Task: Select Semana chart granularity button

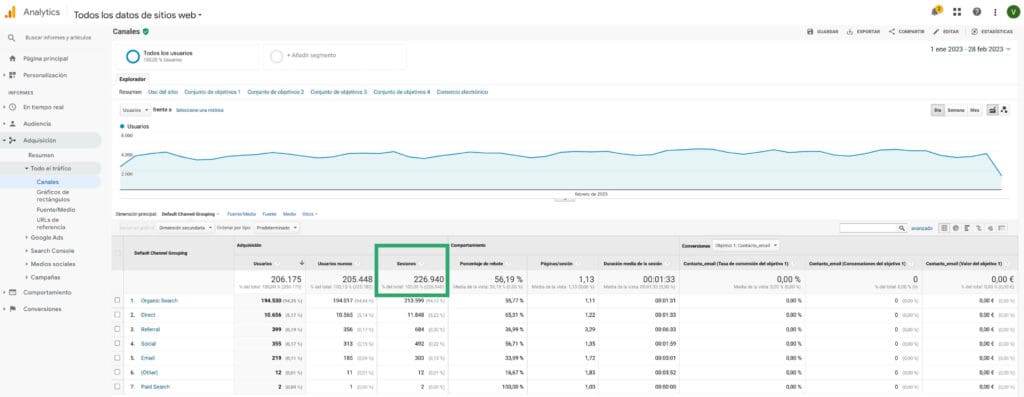Action: (955, 110)
